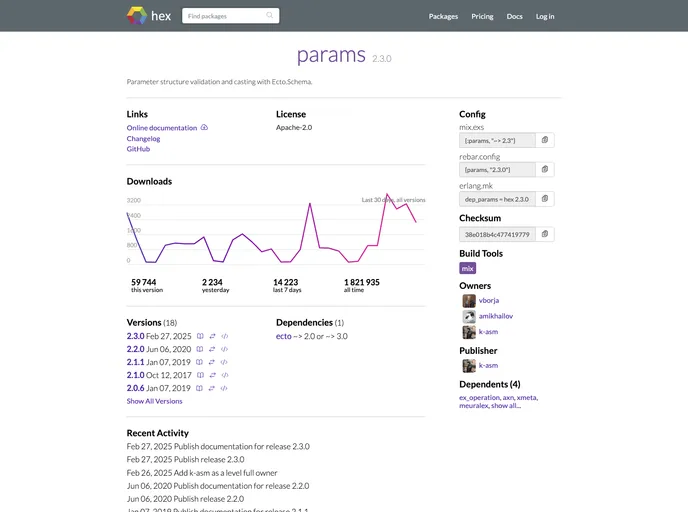Open owner amikhailov profile link
The height and width of the screenshot is (512, 688).
coord(496,316)
